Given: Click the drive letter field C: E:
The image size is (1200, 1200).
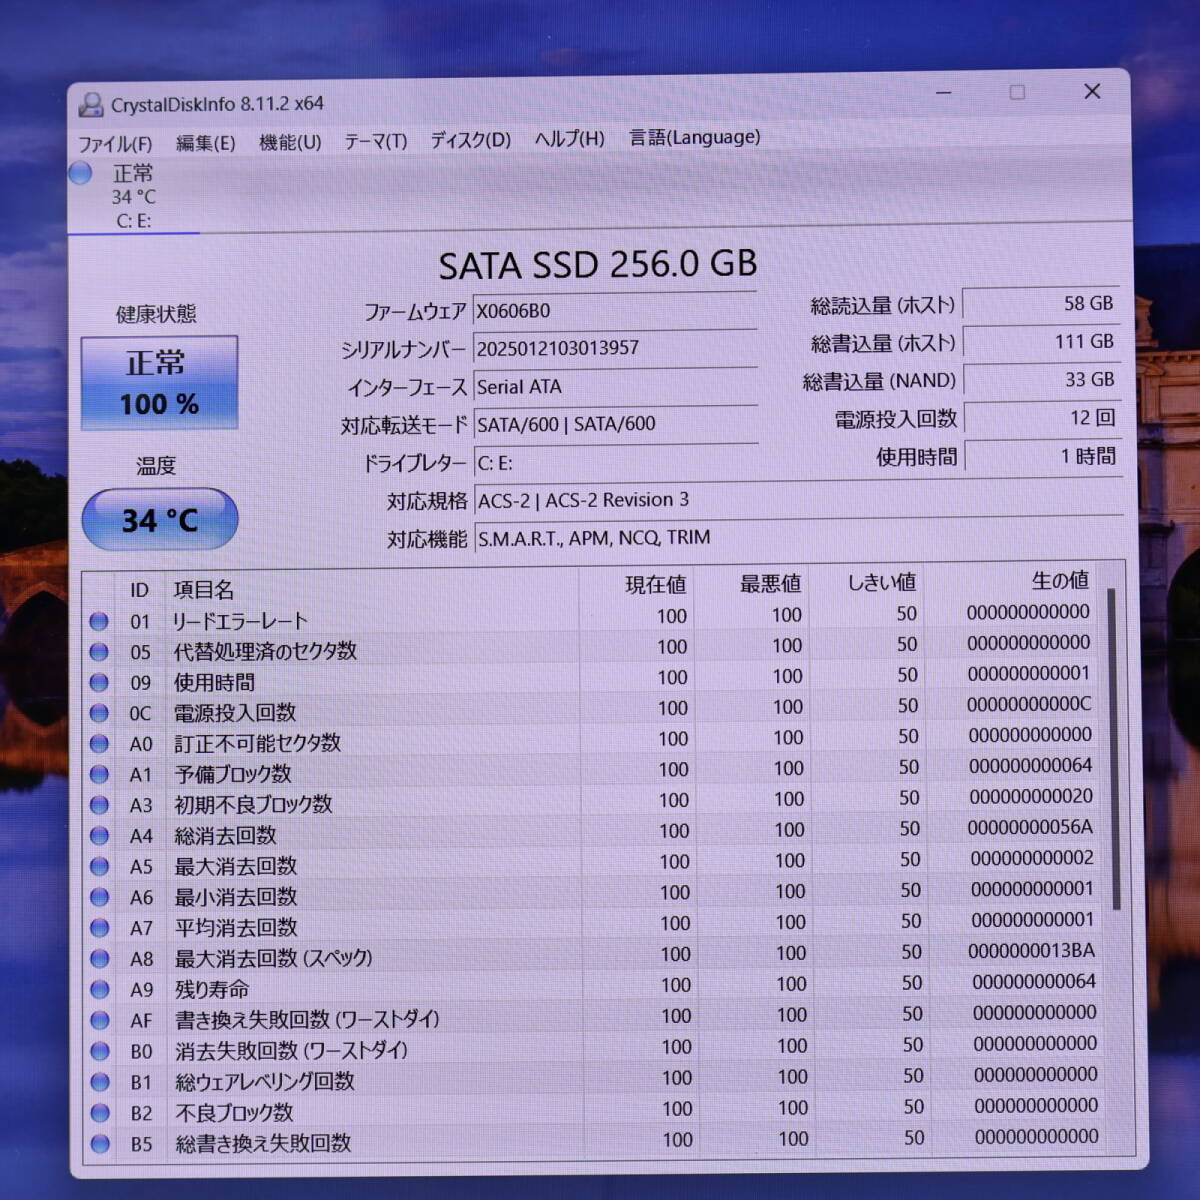Looking at the screenshot, I should [x=615, y=462].
